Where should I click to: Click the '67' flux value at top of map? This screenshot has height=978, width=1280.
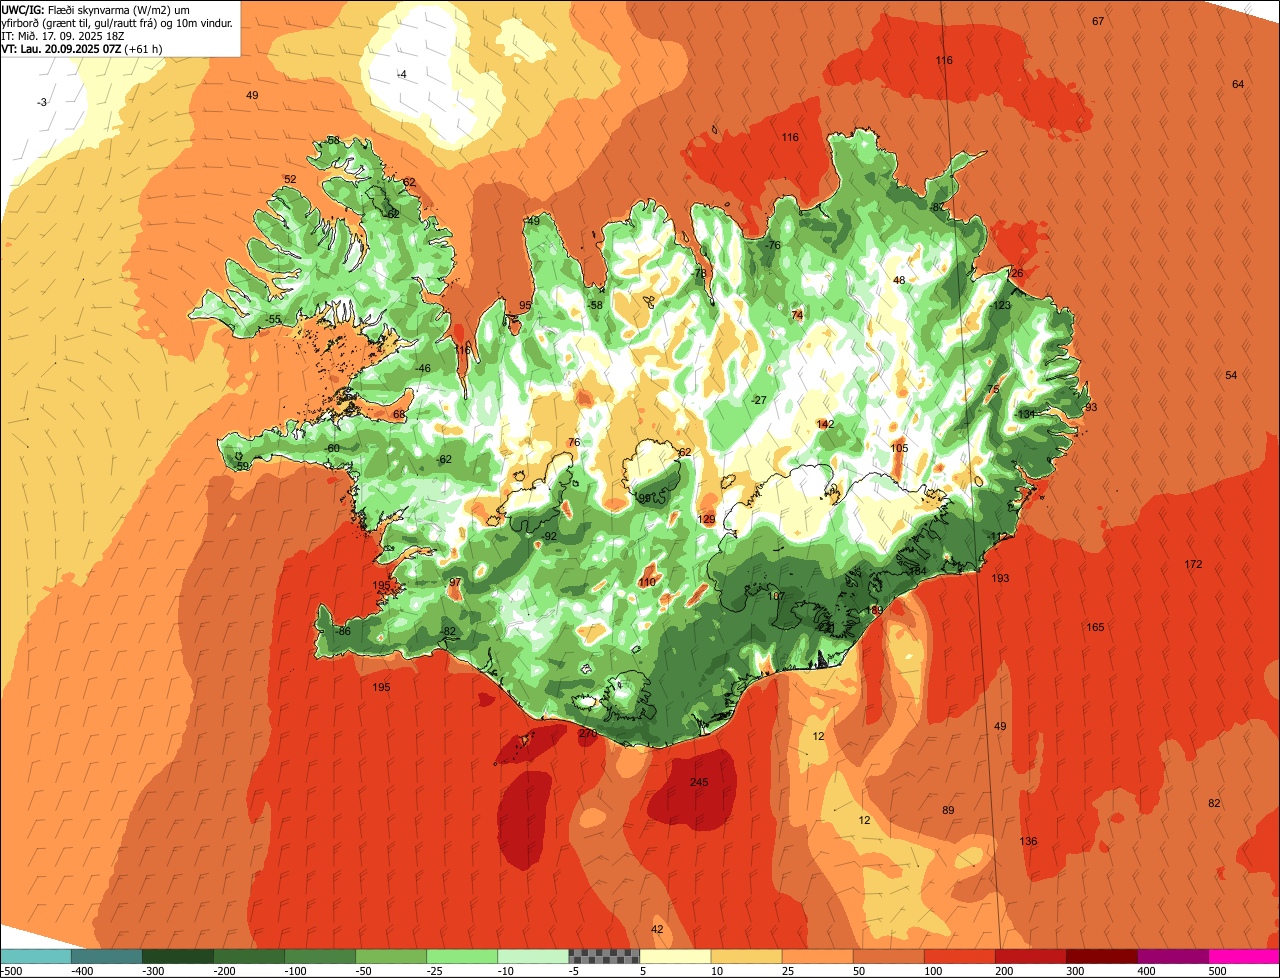1098,22
